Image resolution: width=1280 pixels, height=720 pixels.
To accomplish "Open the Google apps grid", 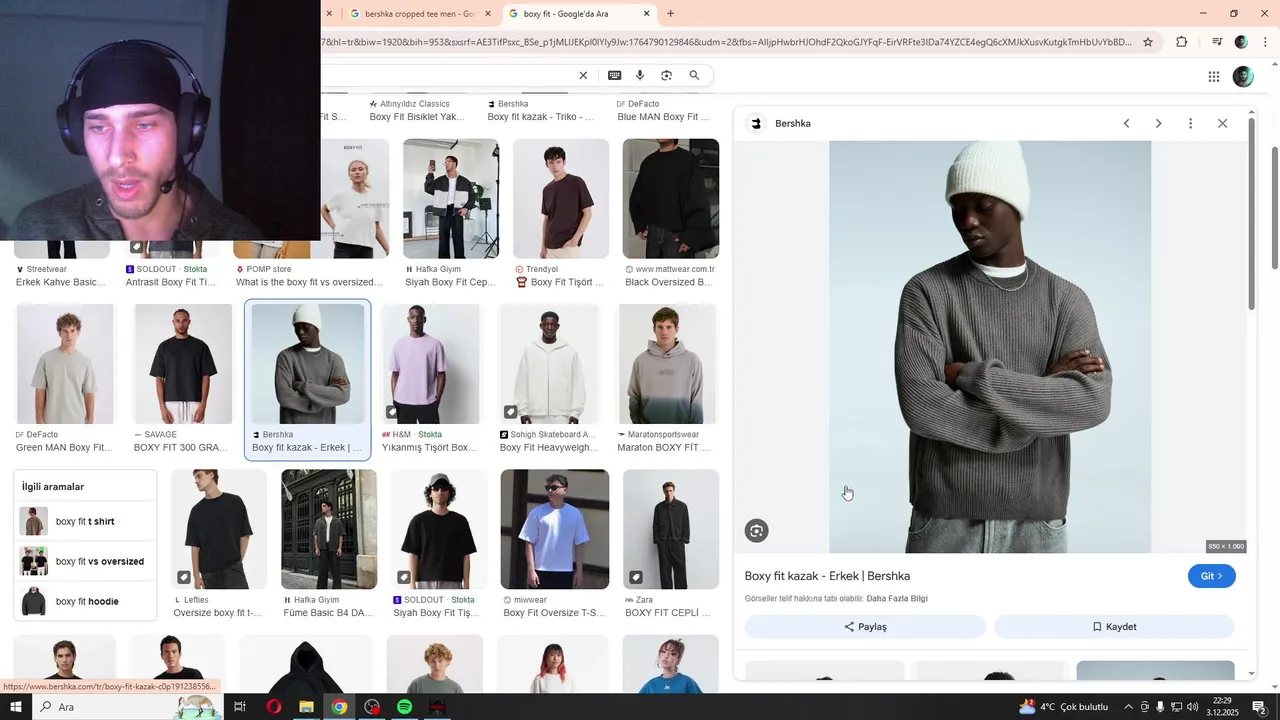I will click(1214, 77).
